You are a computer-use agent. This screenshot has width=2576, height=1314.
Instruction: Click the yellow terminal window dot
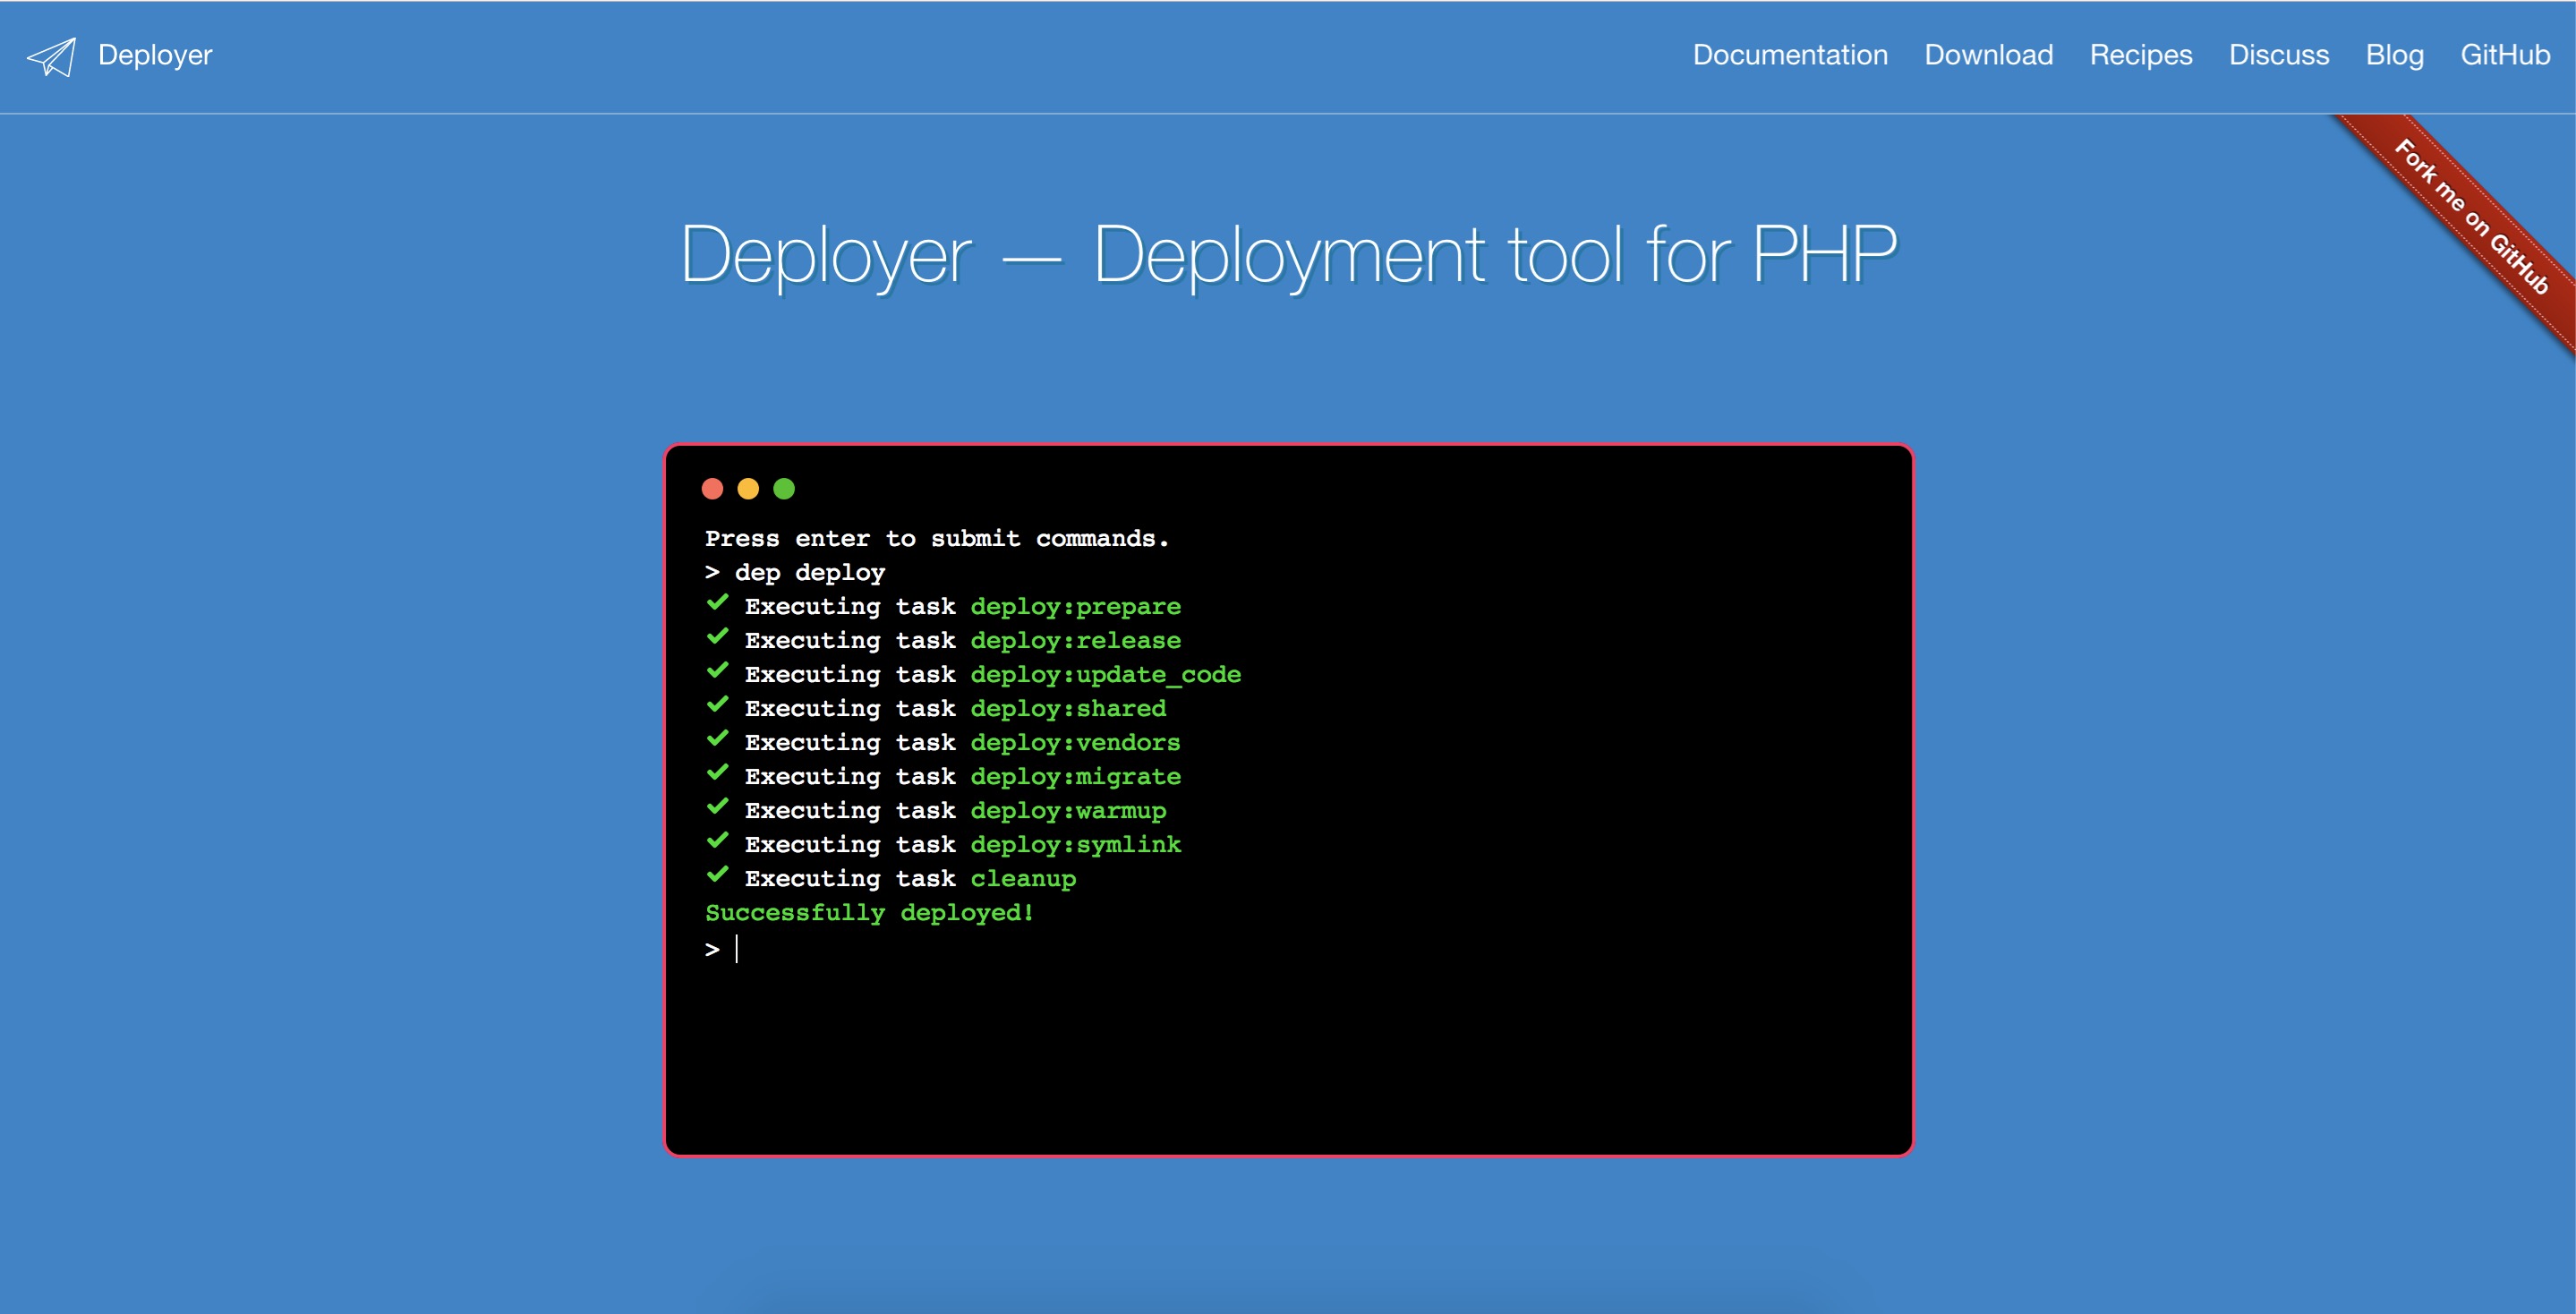point(748,489)
